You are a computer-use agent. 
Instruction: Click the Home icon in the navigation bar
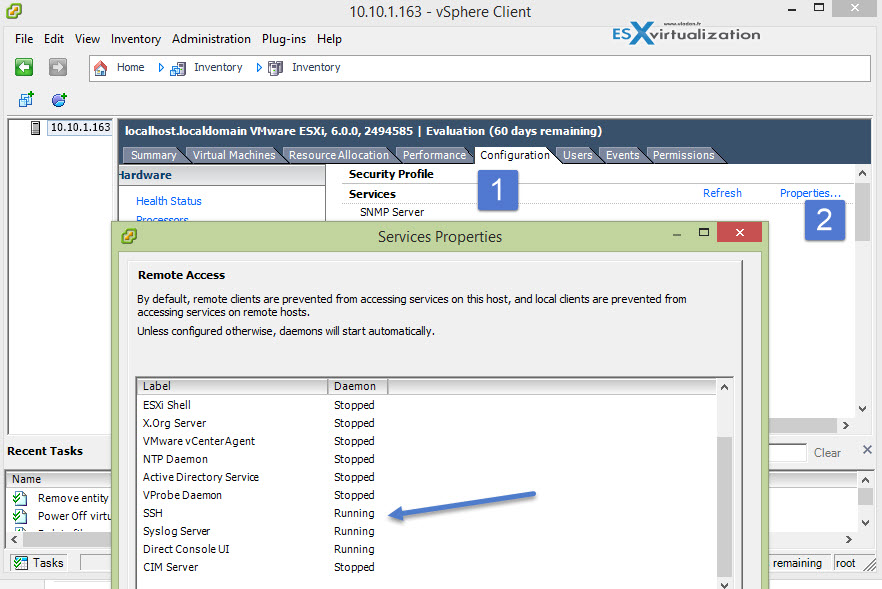click(99, 67)
